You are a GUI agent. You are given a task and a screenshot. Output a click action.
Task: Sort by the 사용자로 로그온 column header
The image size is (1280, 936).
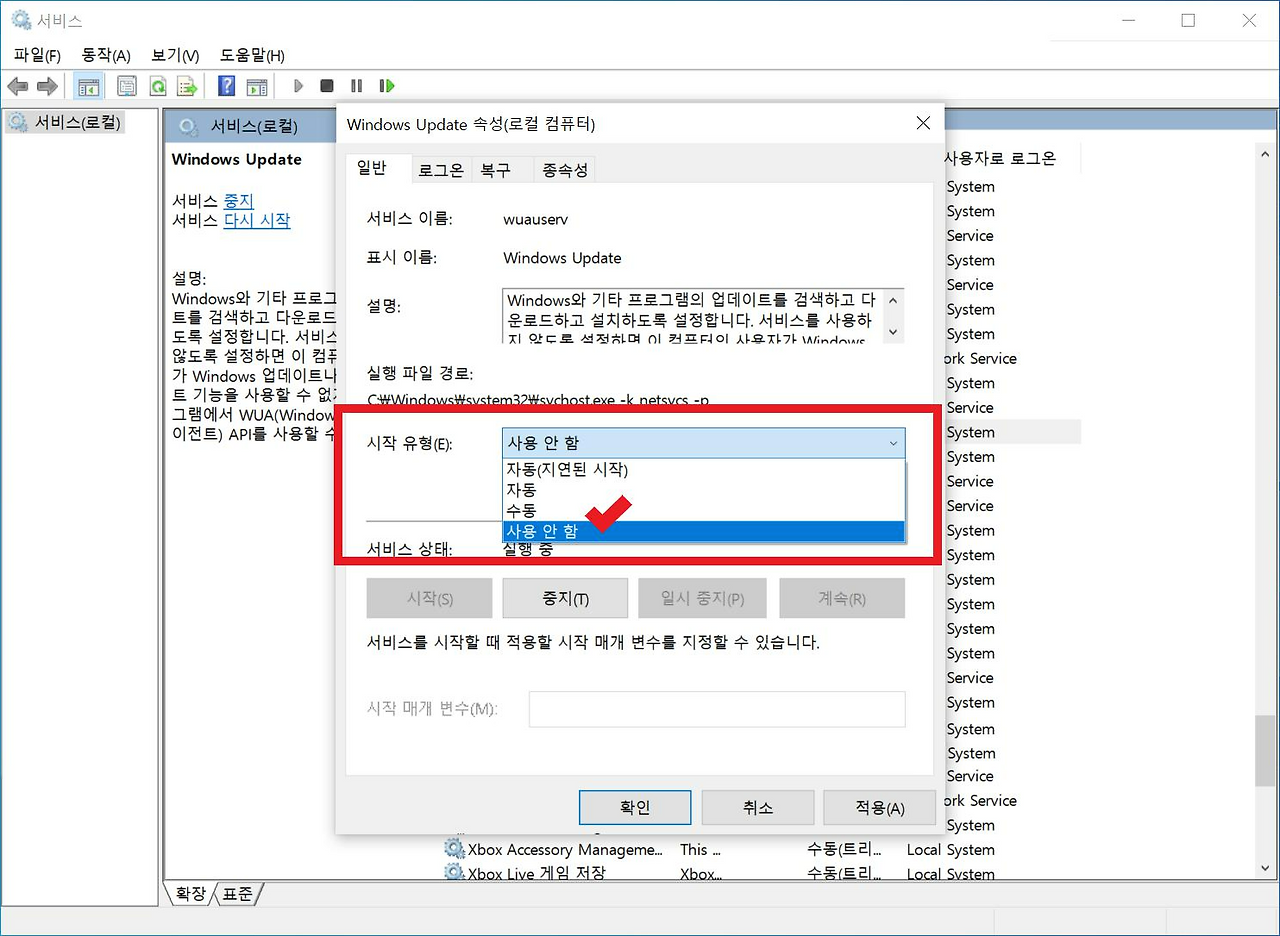pyautogui.click(x=1000, y=158)
